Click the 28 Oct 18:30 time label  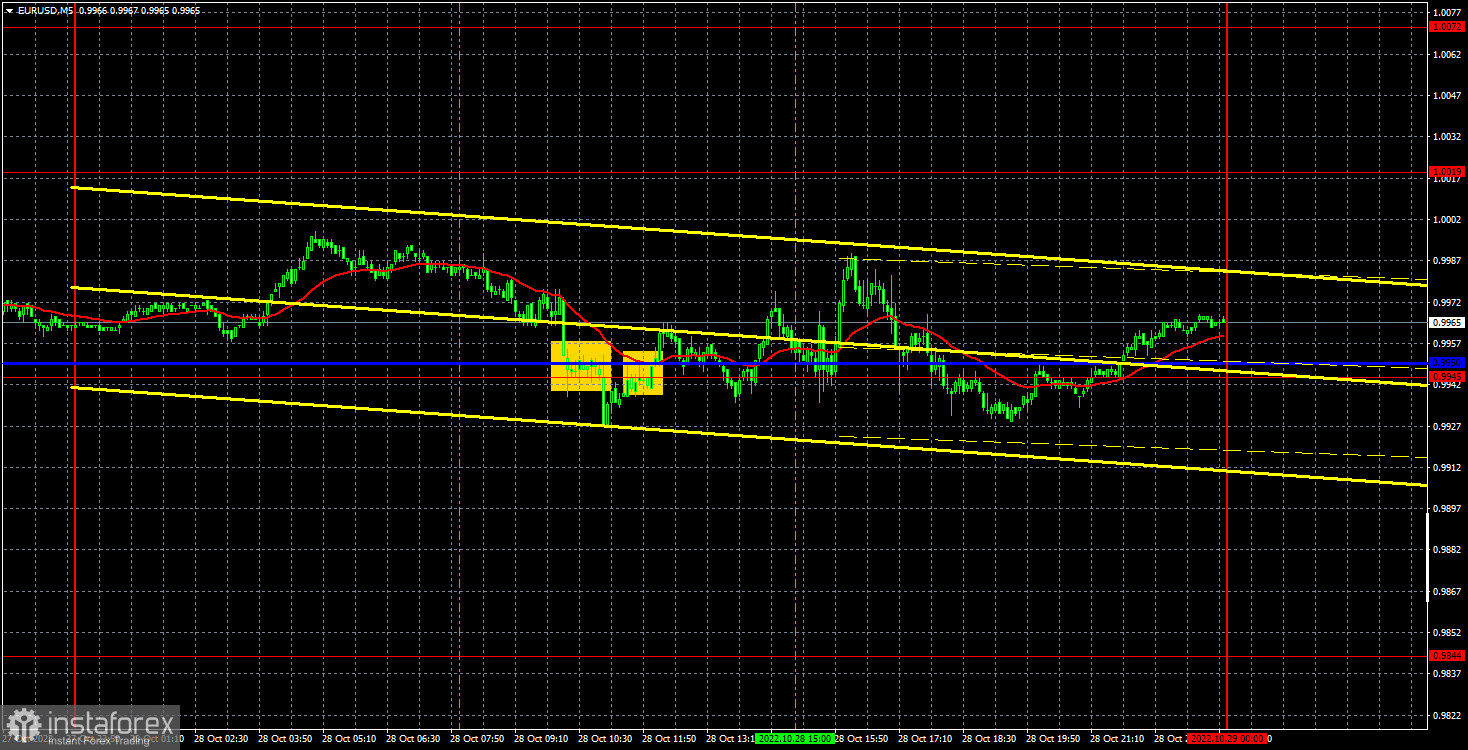click(990, 739)
